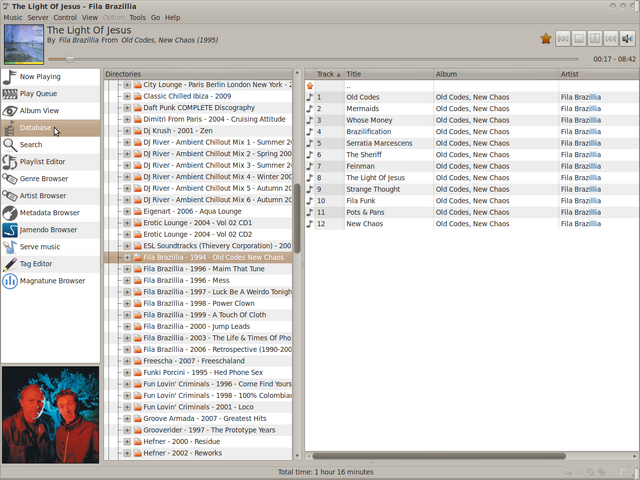Open the Magnatune Browser
This screenshot has width=640, height=480.
pyautogui.click(x=50, y=281)
